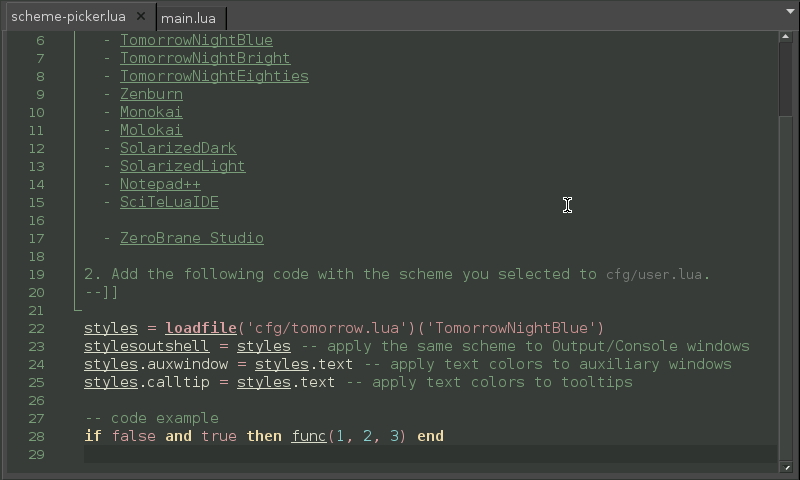Viewport: 800px width, 480px height.
Task: Click cfg/user.lua text on line 19
Action: 654,274
